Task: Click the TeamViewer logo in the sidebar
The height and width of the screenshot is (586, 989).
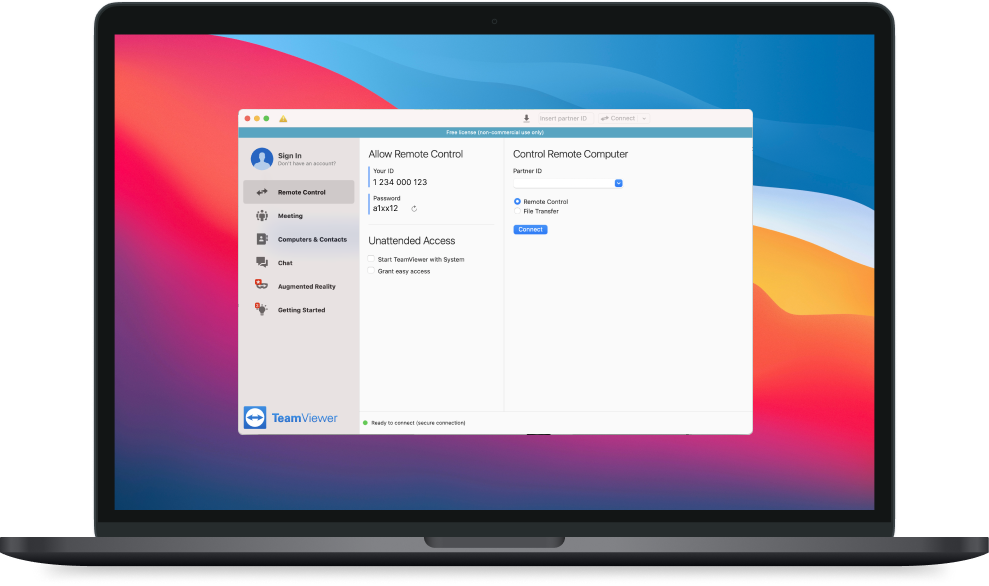Action: tap(291, 418)
